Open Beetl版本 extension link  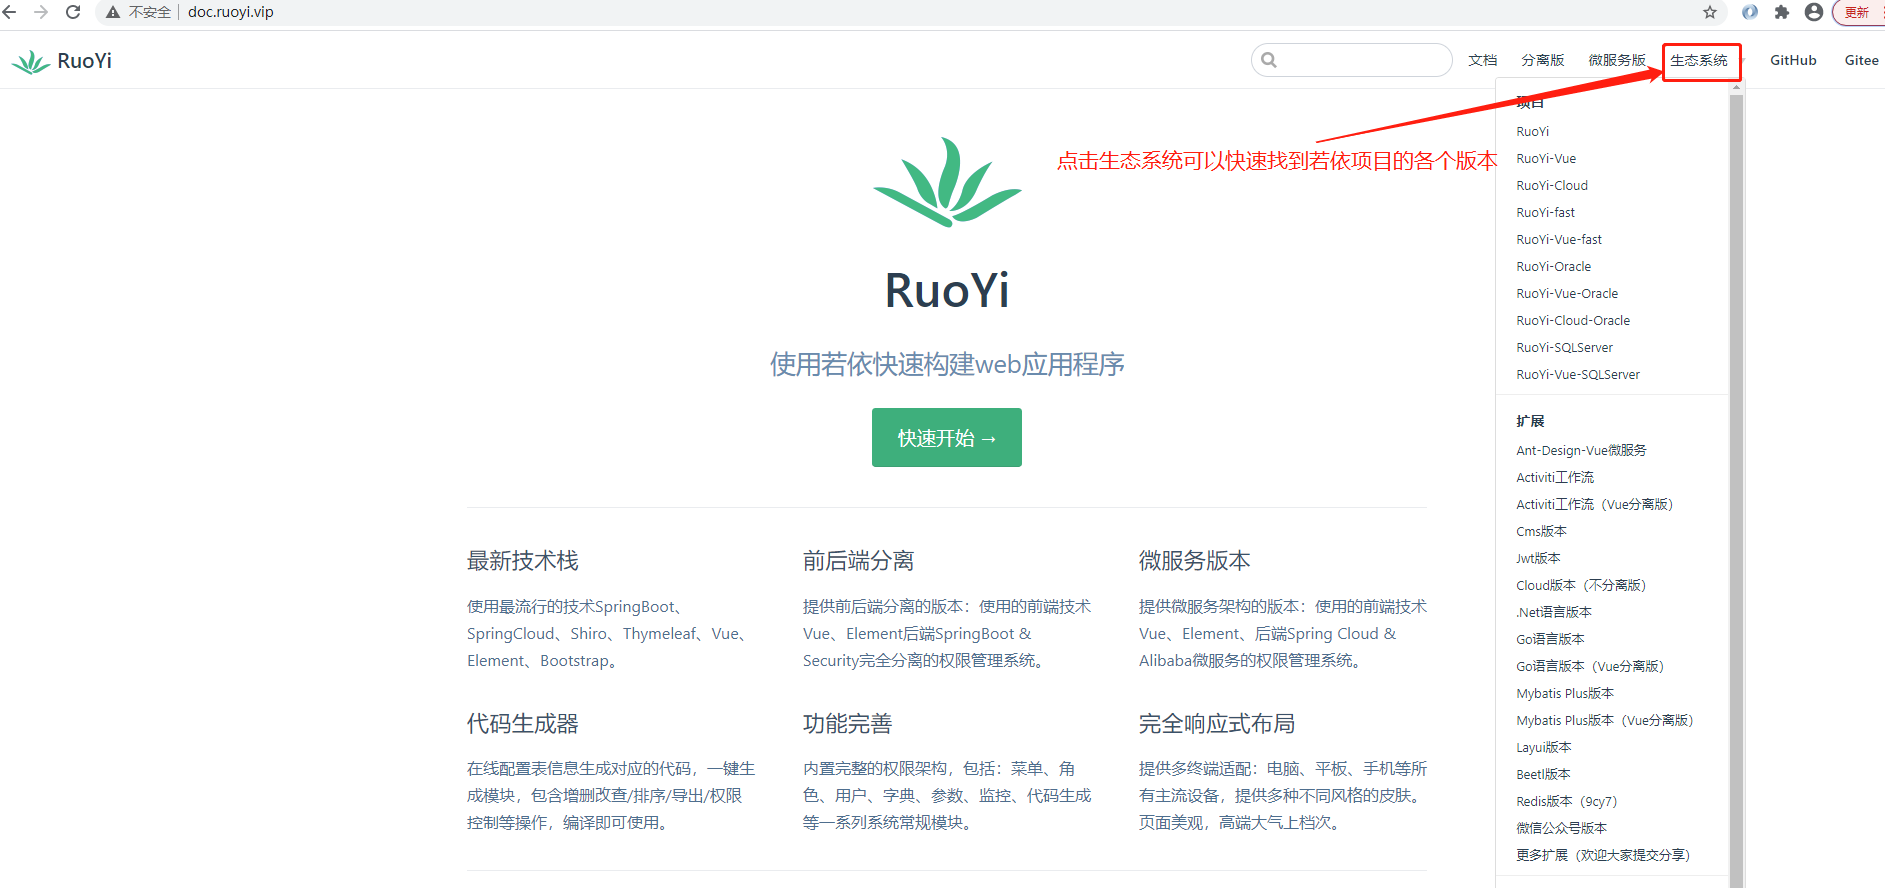coord(1543,774)
